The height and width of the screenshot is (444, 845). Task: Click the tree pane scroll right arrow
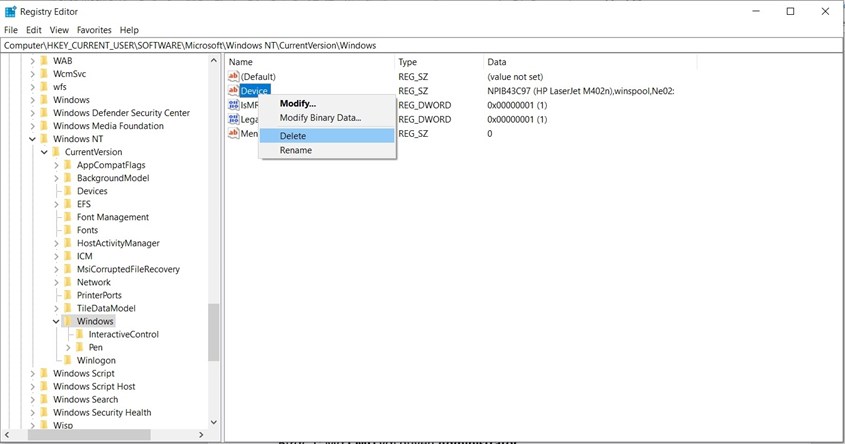(202, 434)
